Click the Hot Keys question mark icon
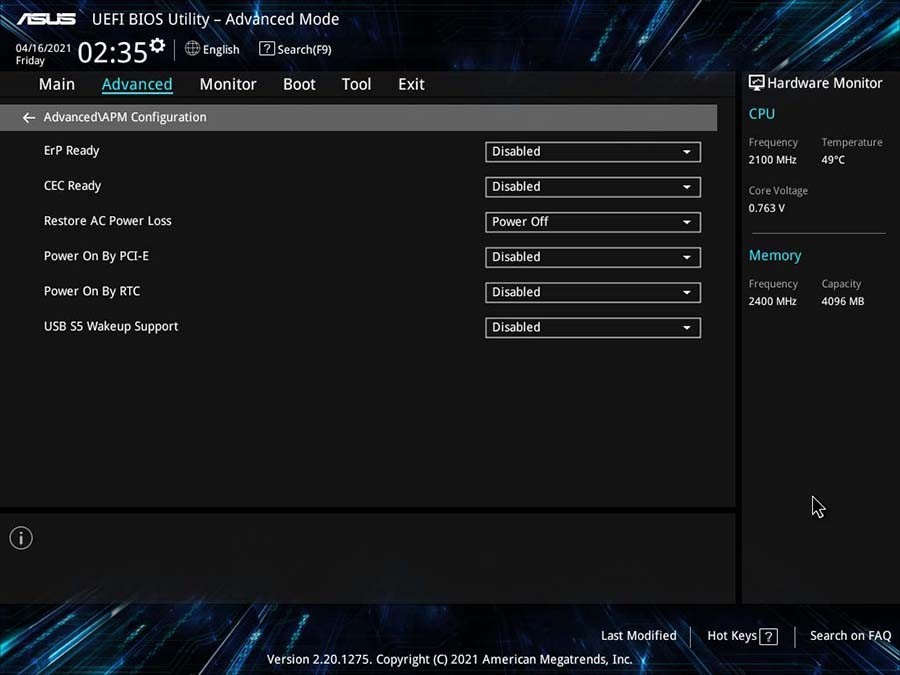 [768, 636]
